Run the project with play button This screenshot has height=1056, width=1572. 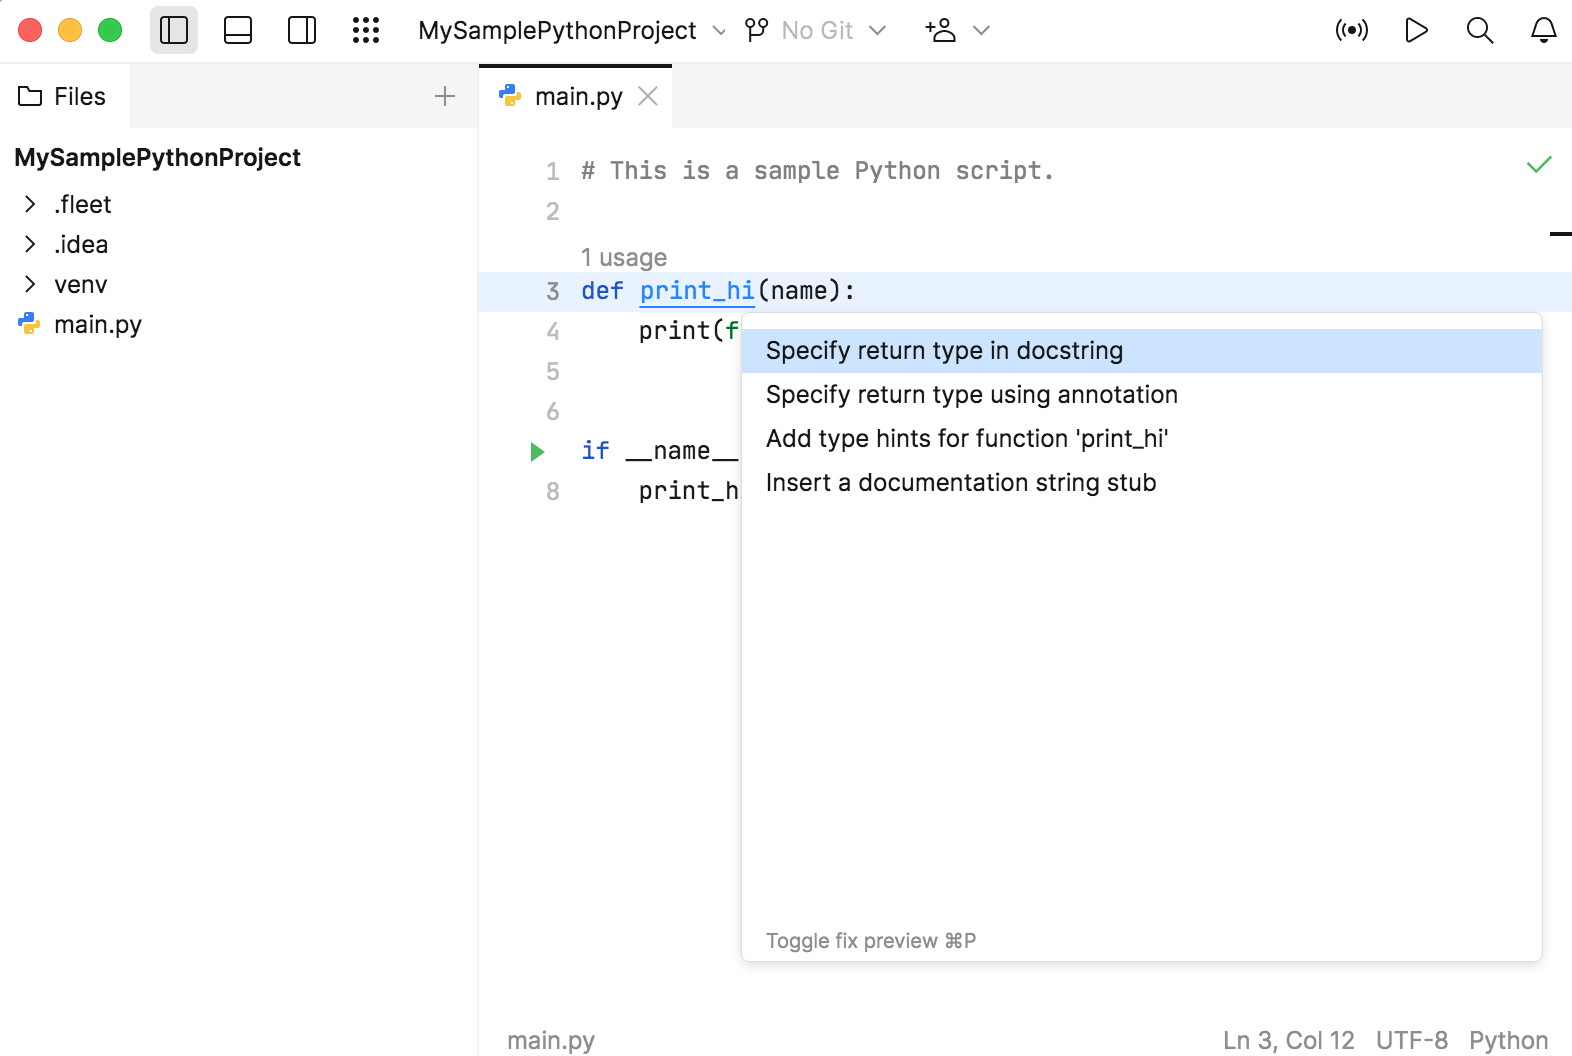pyautogui.click(x=1416, y=30)
